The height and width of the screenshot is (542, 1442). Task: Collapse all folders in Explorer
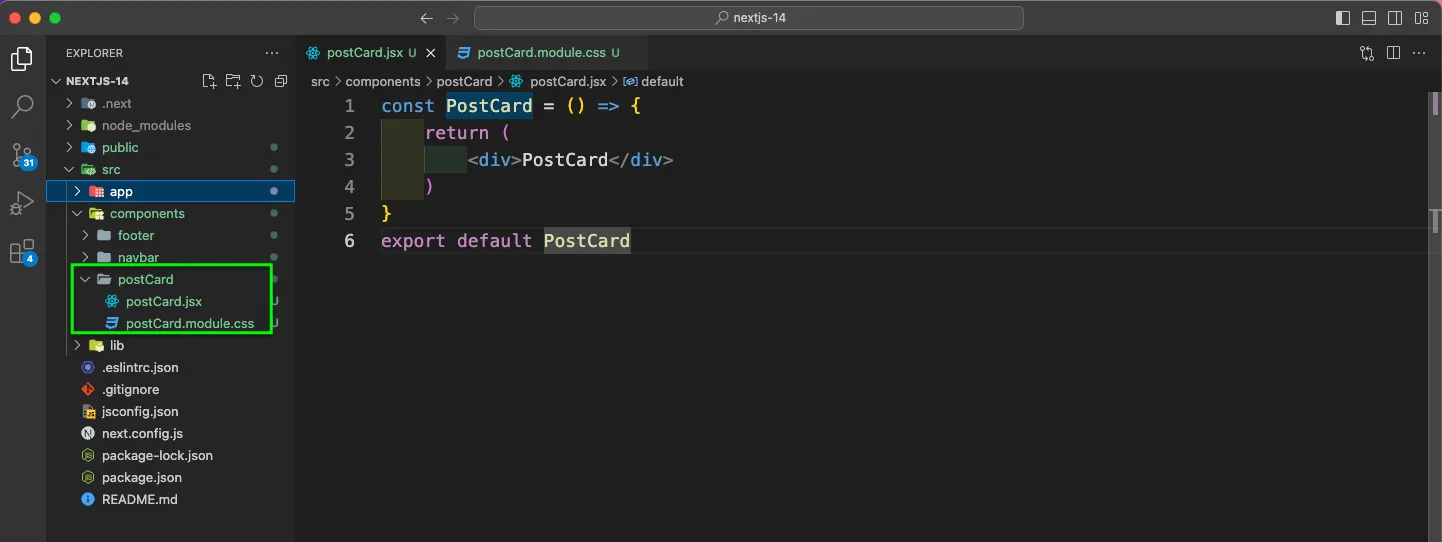pyautogui.click(x=281, y=81)
